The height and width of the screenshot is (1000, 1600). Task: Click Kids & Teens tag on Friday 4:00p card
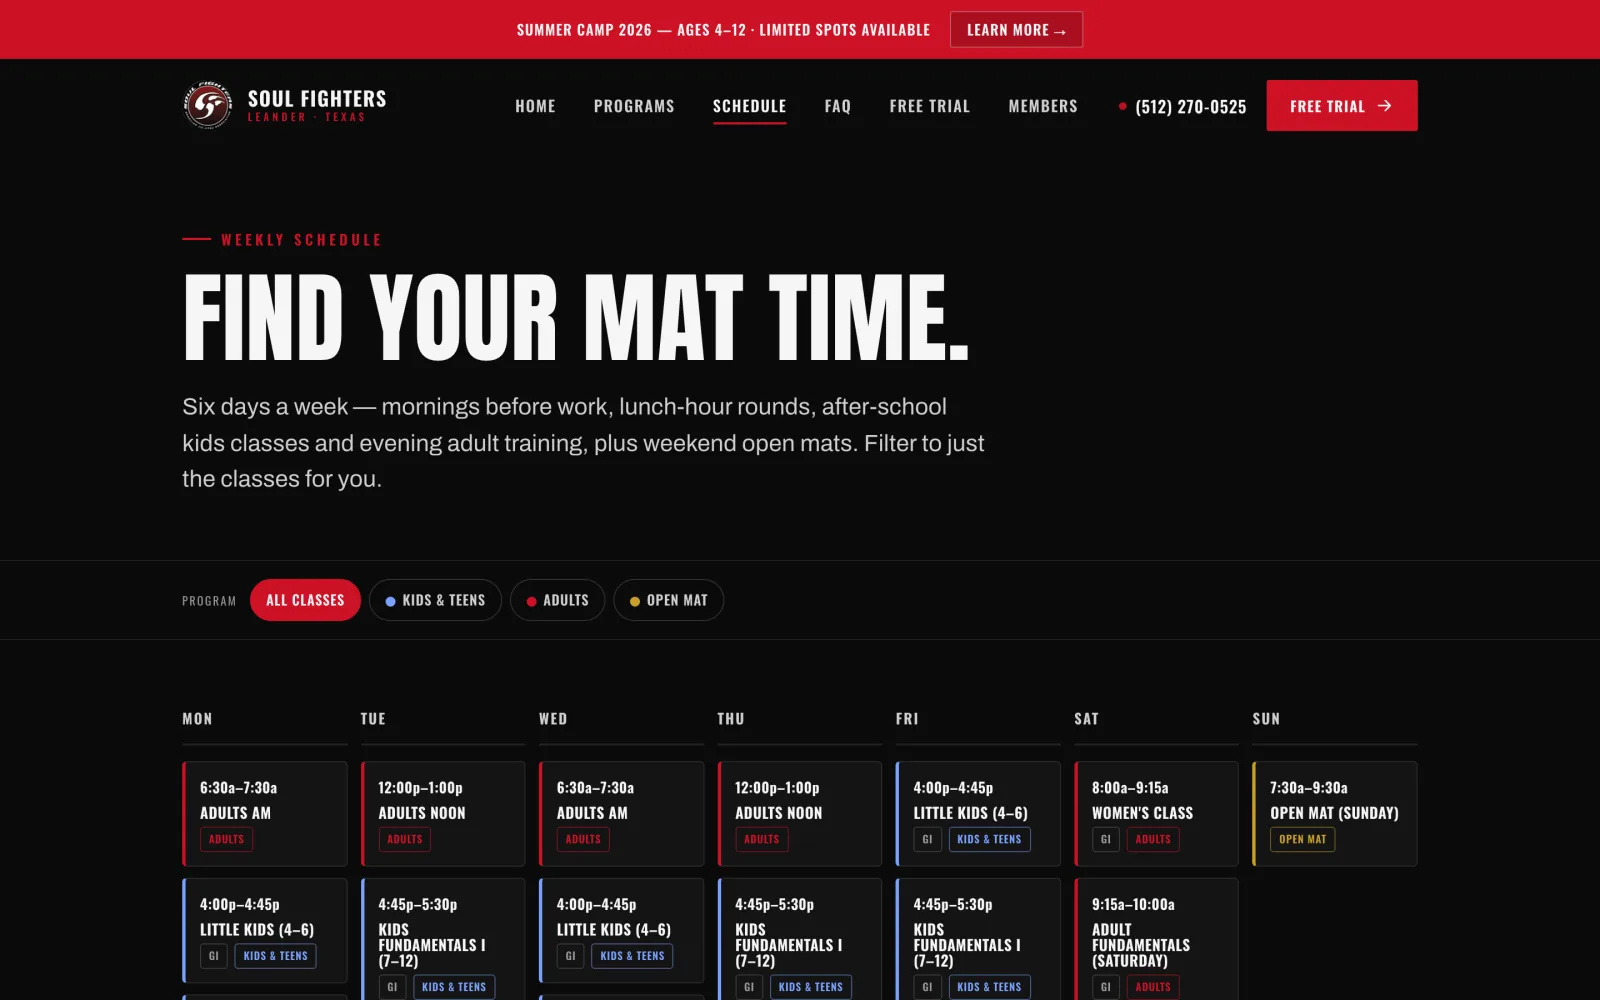989,839
